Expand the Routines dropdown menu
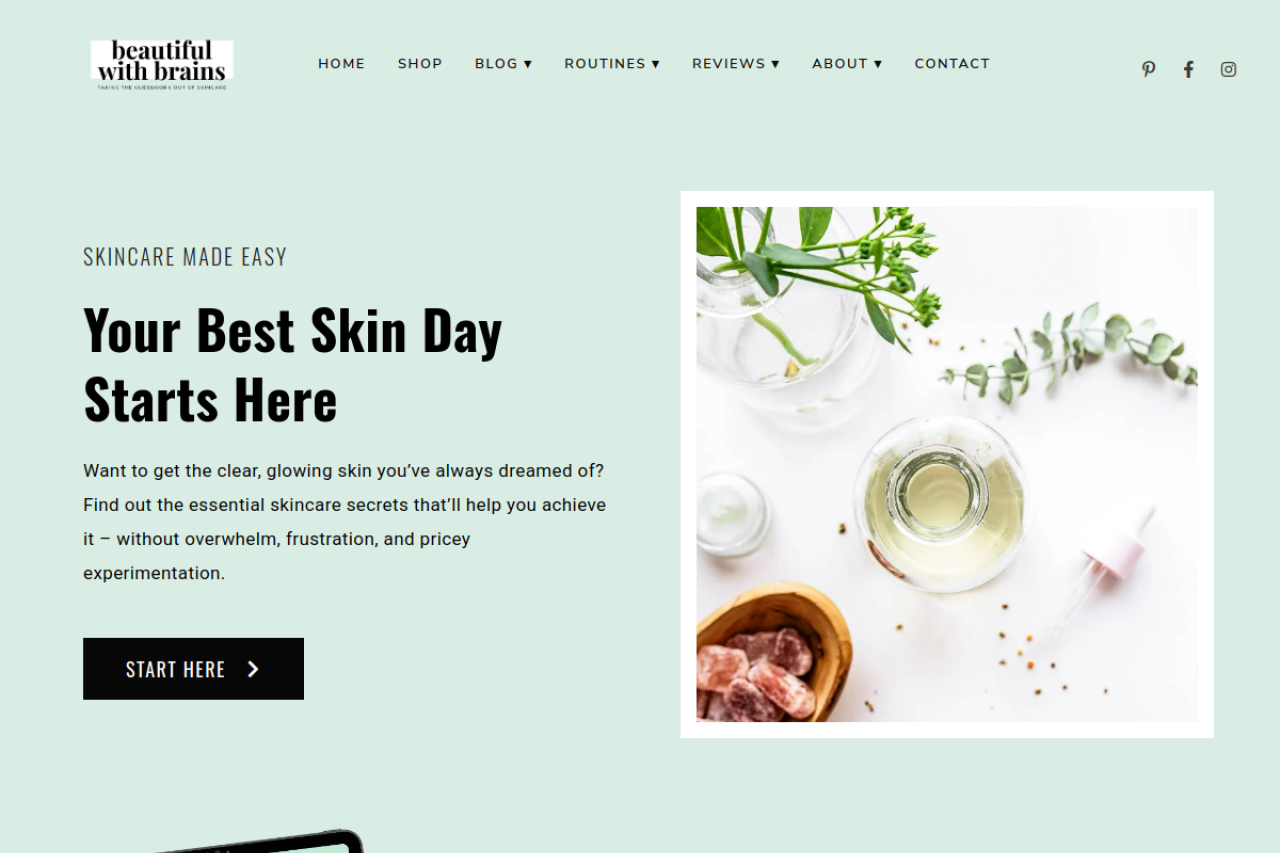Viewport: 1280px width, 853px height. click(612, 63)
